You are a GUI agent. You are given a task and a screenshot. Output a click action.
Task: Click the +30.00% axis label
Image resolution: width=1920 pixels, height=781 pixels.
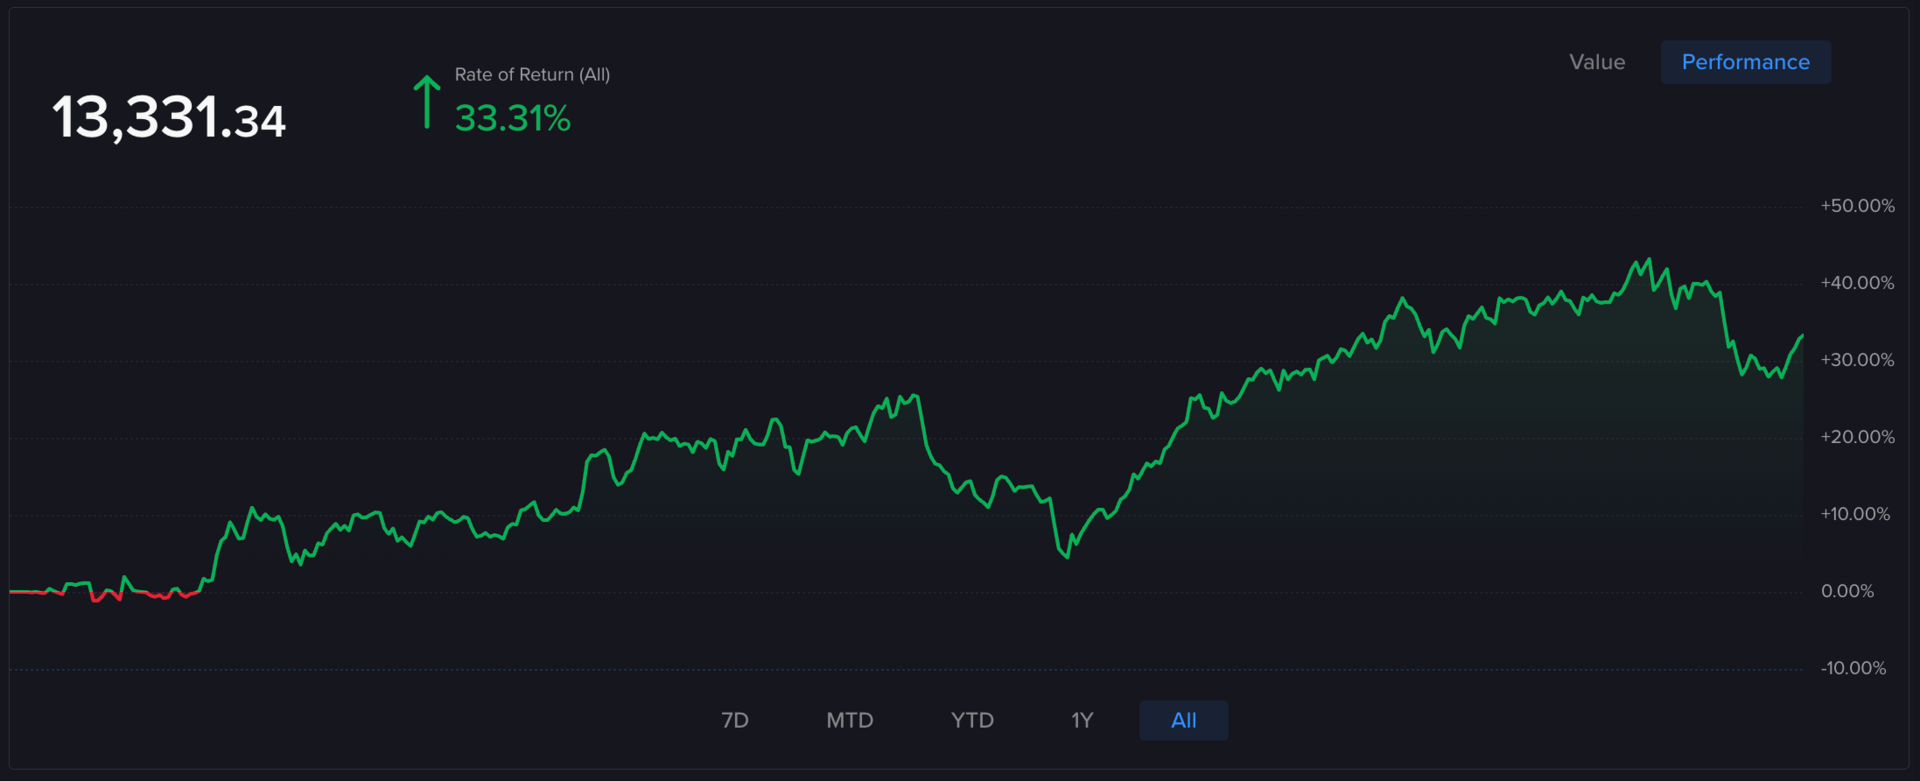click(x=1857, y=360)
